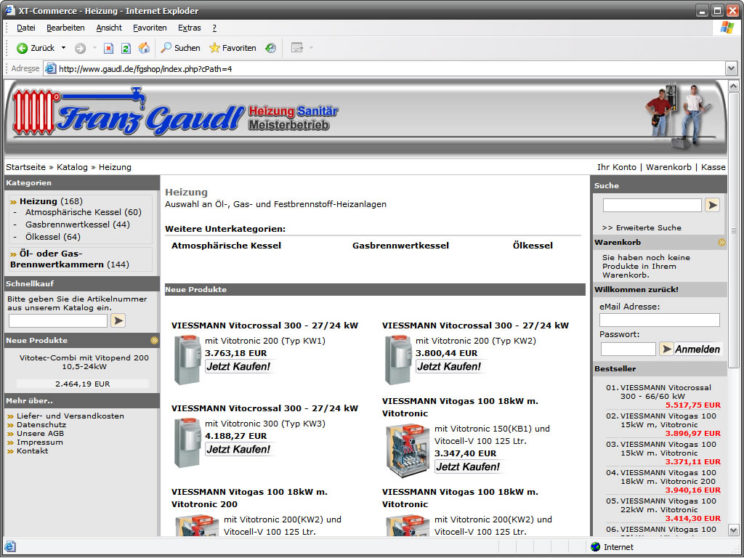Open the forward button dropdown arrow
Viewport: 744px width, 558px height.
point(94,48)
